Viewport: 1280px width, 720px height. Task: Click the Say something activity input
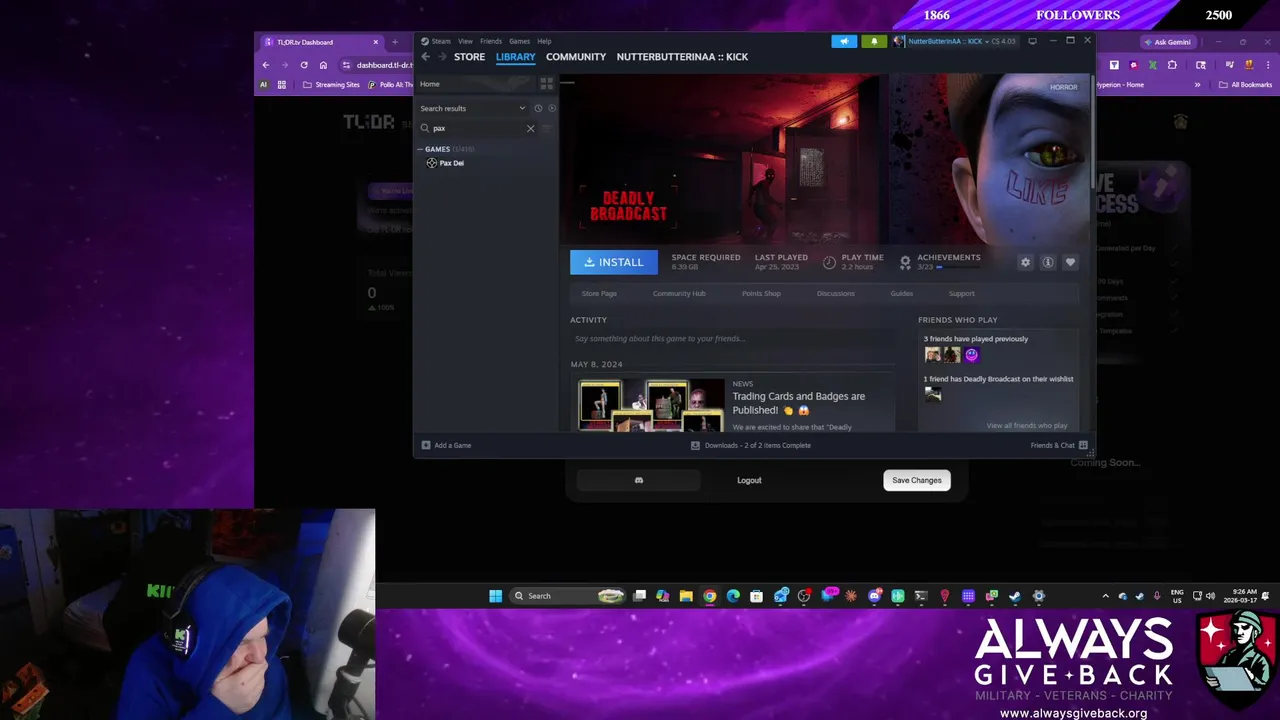pyautogui.click(x=732, y=339)
